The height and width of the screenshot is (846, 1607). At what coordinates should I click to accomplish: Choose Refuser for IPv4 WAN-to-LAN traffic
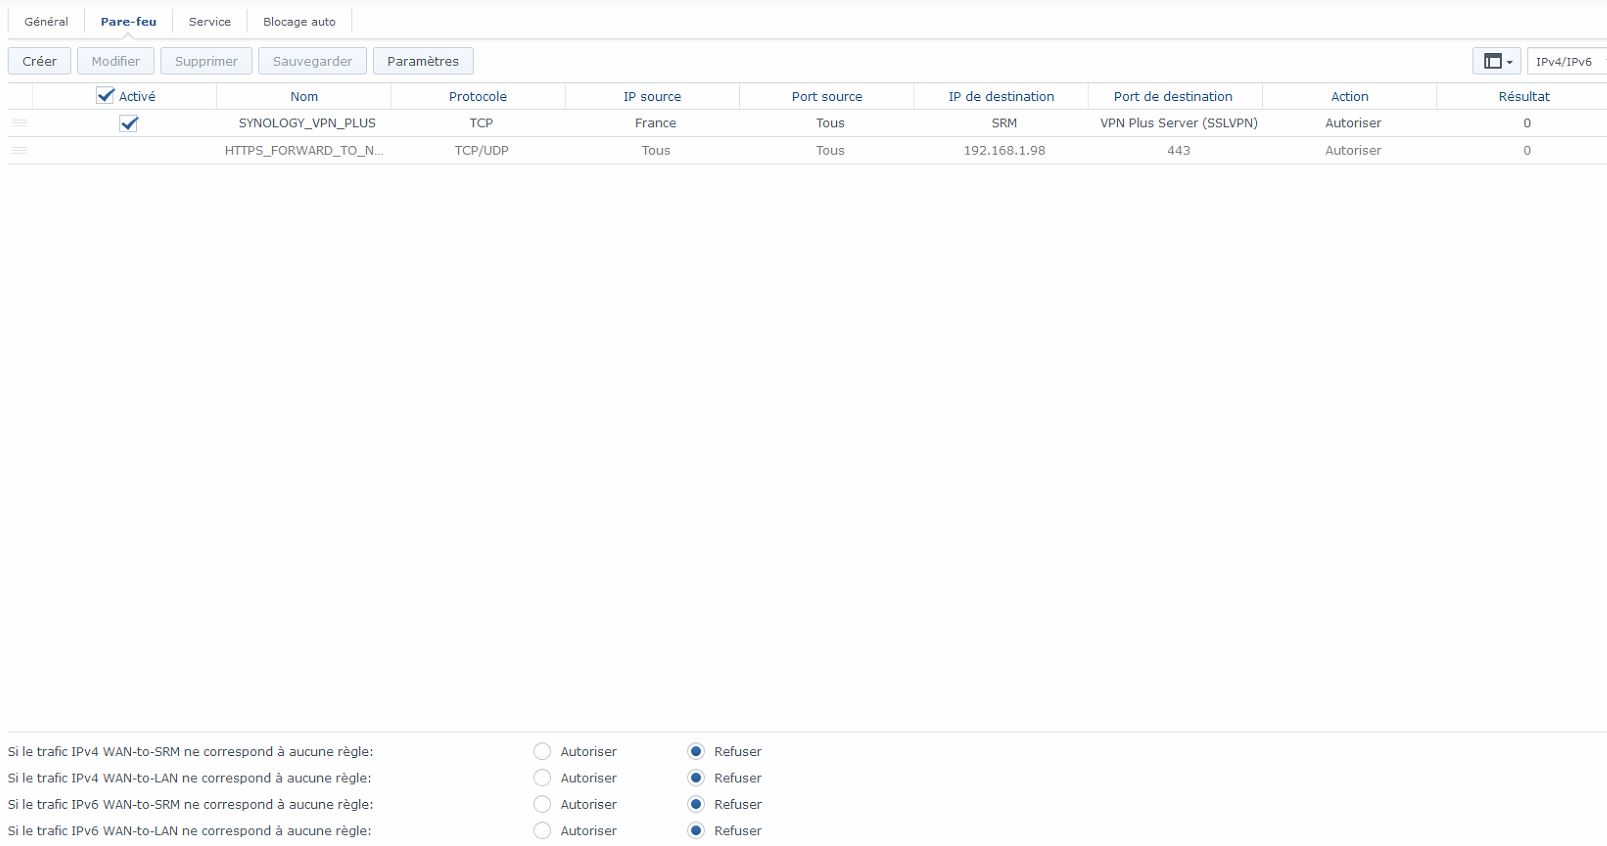click(x=696, y=777)
